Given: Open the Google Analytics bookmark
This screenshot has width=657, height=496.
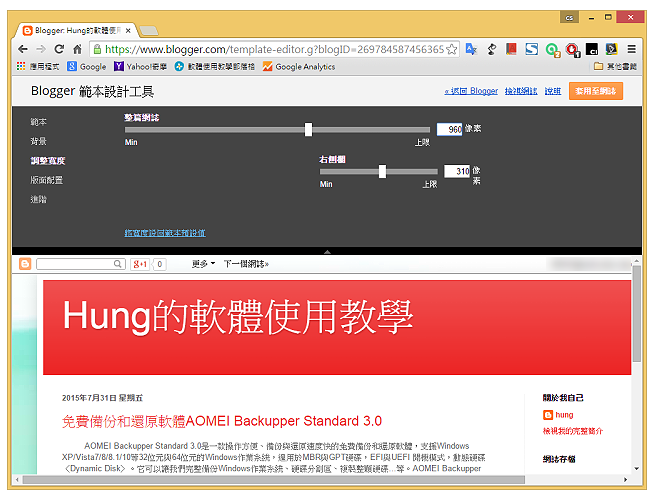Looking at the screenshot, I should pos(299,66).
